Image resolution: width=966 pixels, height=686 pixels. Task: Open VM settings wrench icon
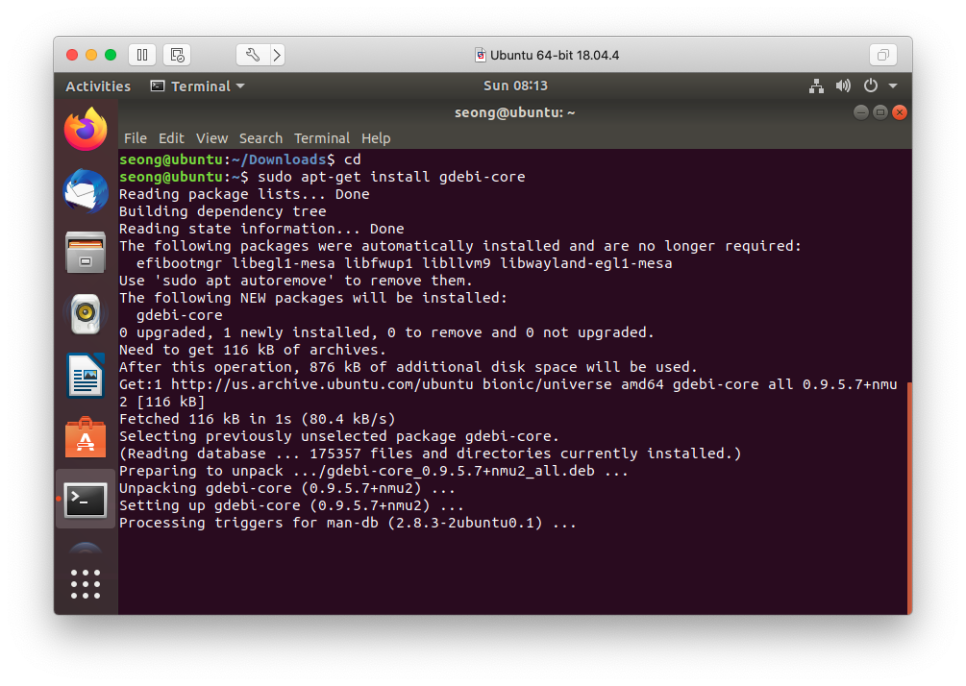coord(253,55)
